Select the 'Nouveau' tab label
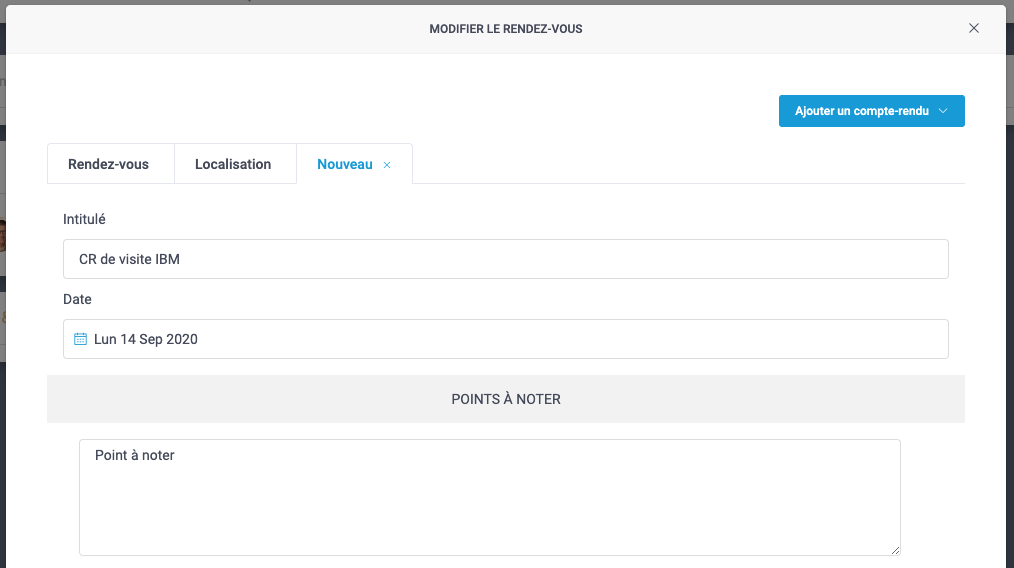 click(x=344, y=164)
